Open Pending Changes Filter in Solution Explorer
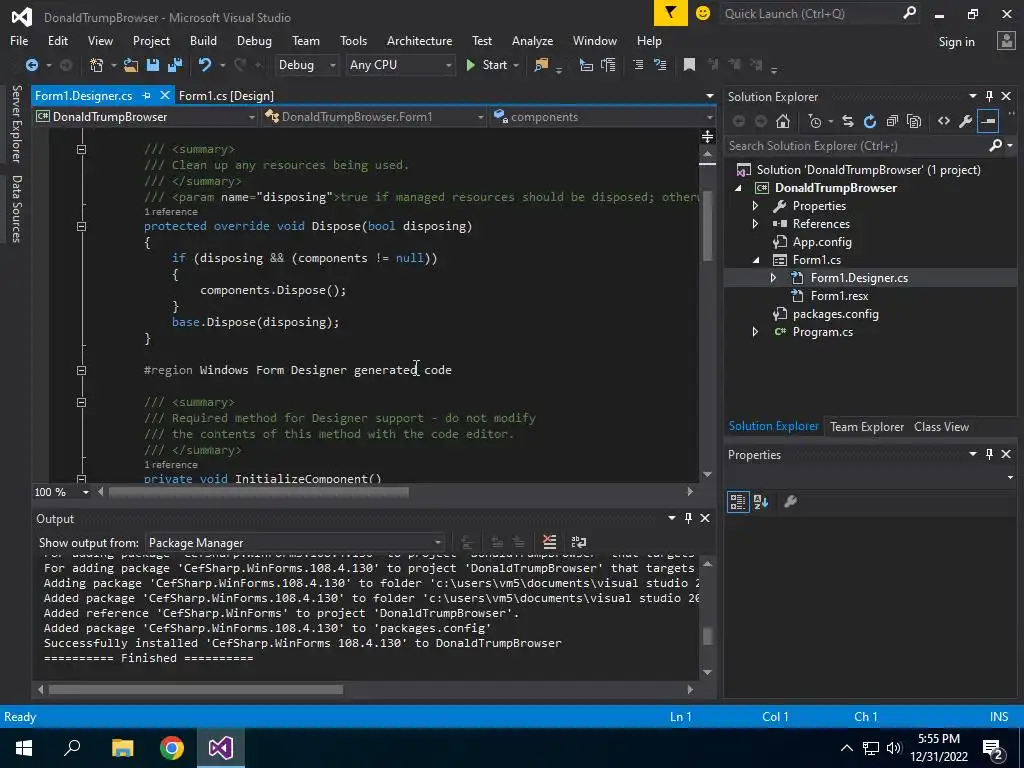 (x=815, y=121)
